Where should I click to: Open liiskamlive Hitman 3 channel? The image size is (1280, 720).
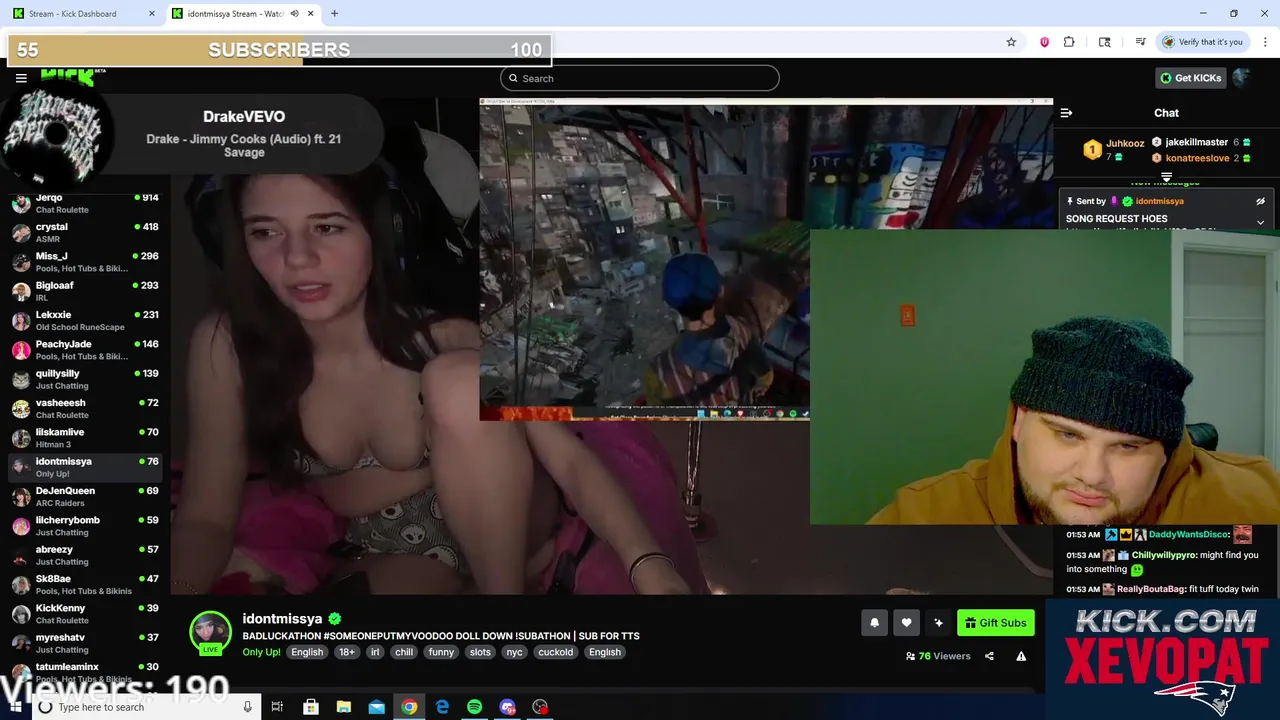pyautogui.click(x=85, y=438)
